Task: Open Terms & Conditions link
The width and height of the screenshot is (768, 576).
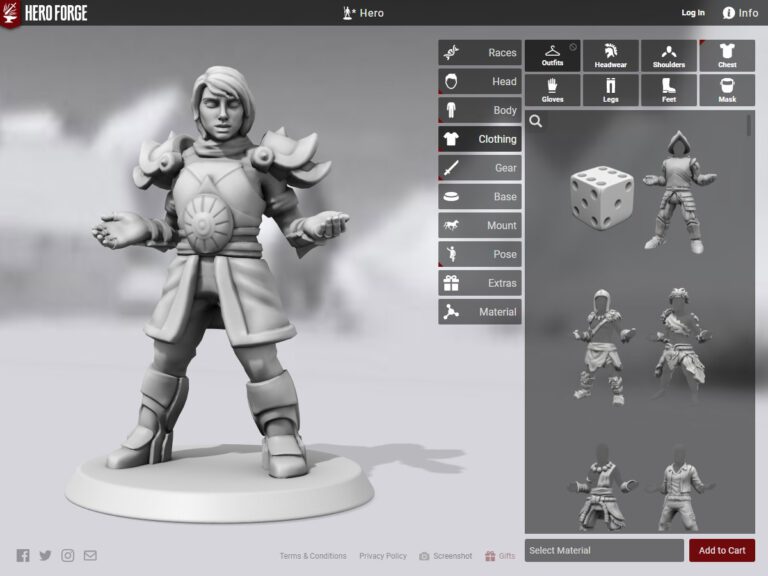Action: [x=313, y=556]
